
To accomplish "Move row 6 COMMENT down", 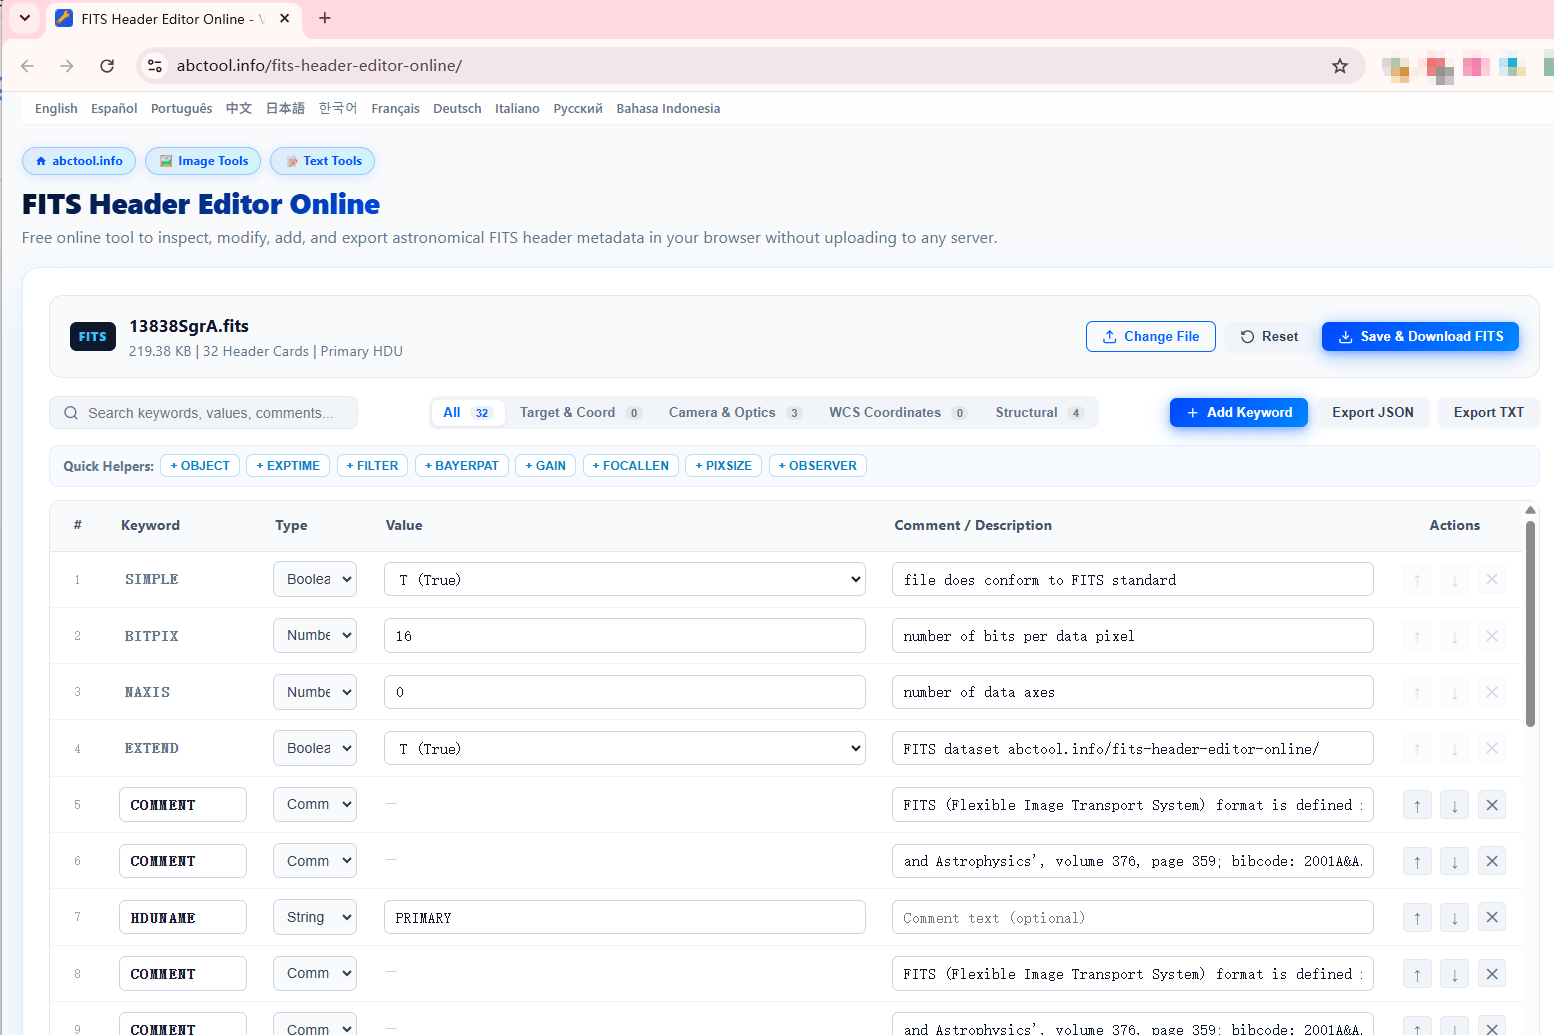I will tap(1455, 861).
